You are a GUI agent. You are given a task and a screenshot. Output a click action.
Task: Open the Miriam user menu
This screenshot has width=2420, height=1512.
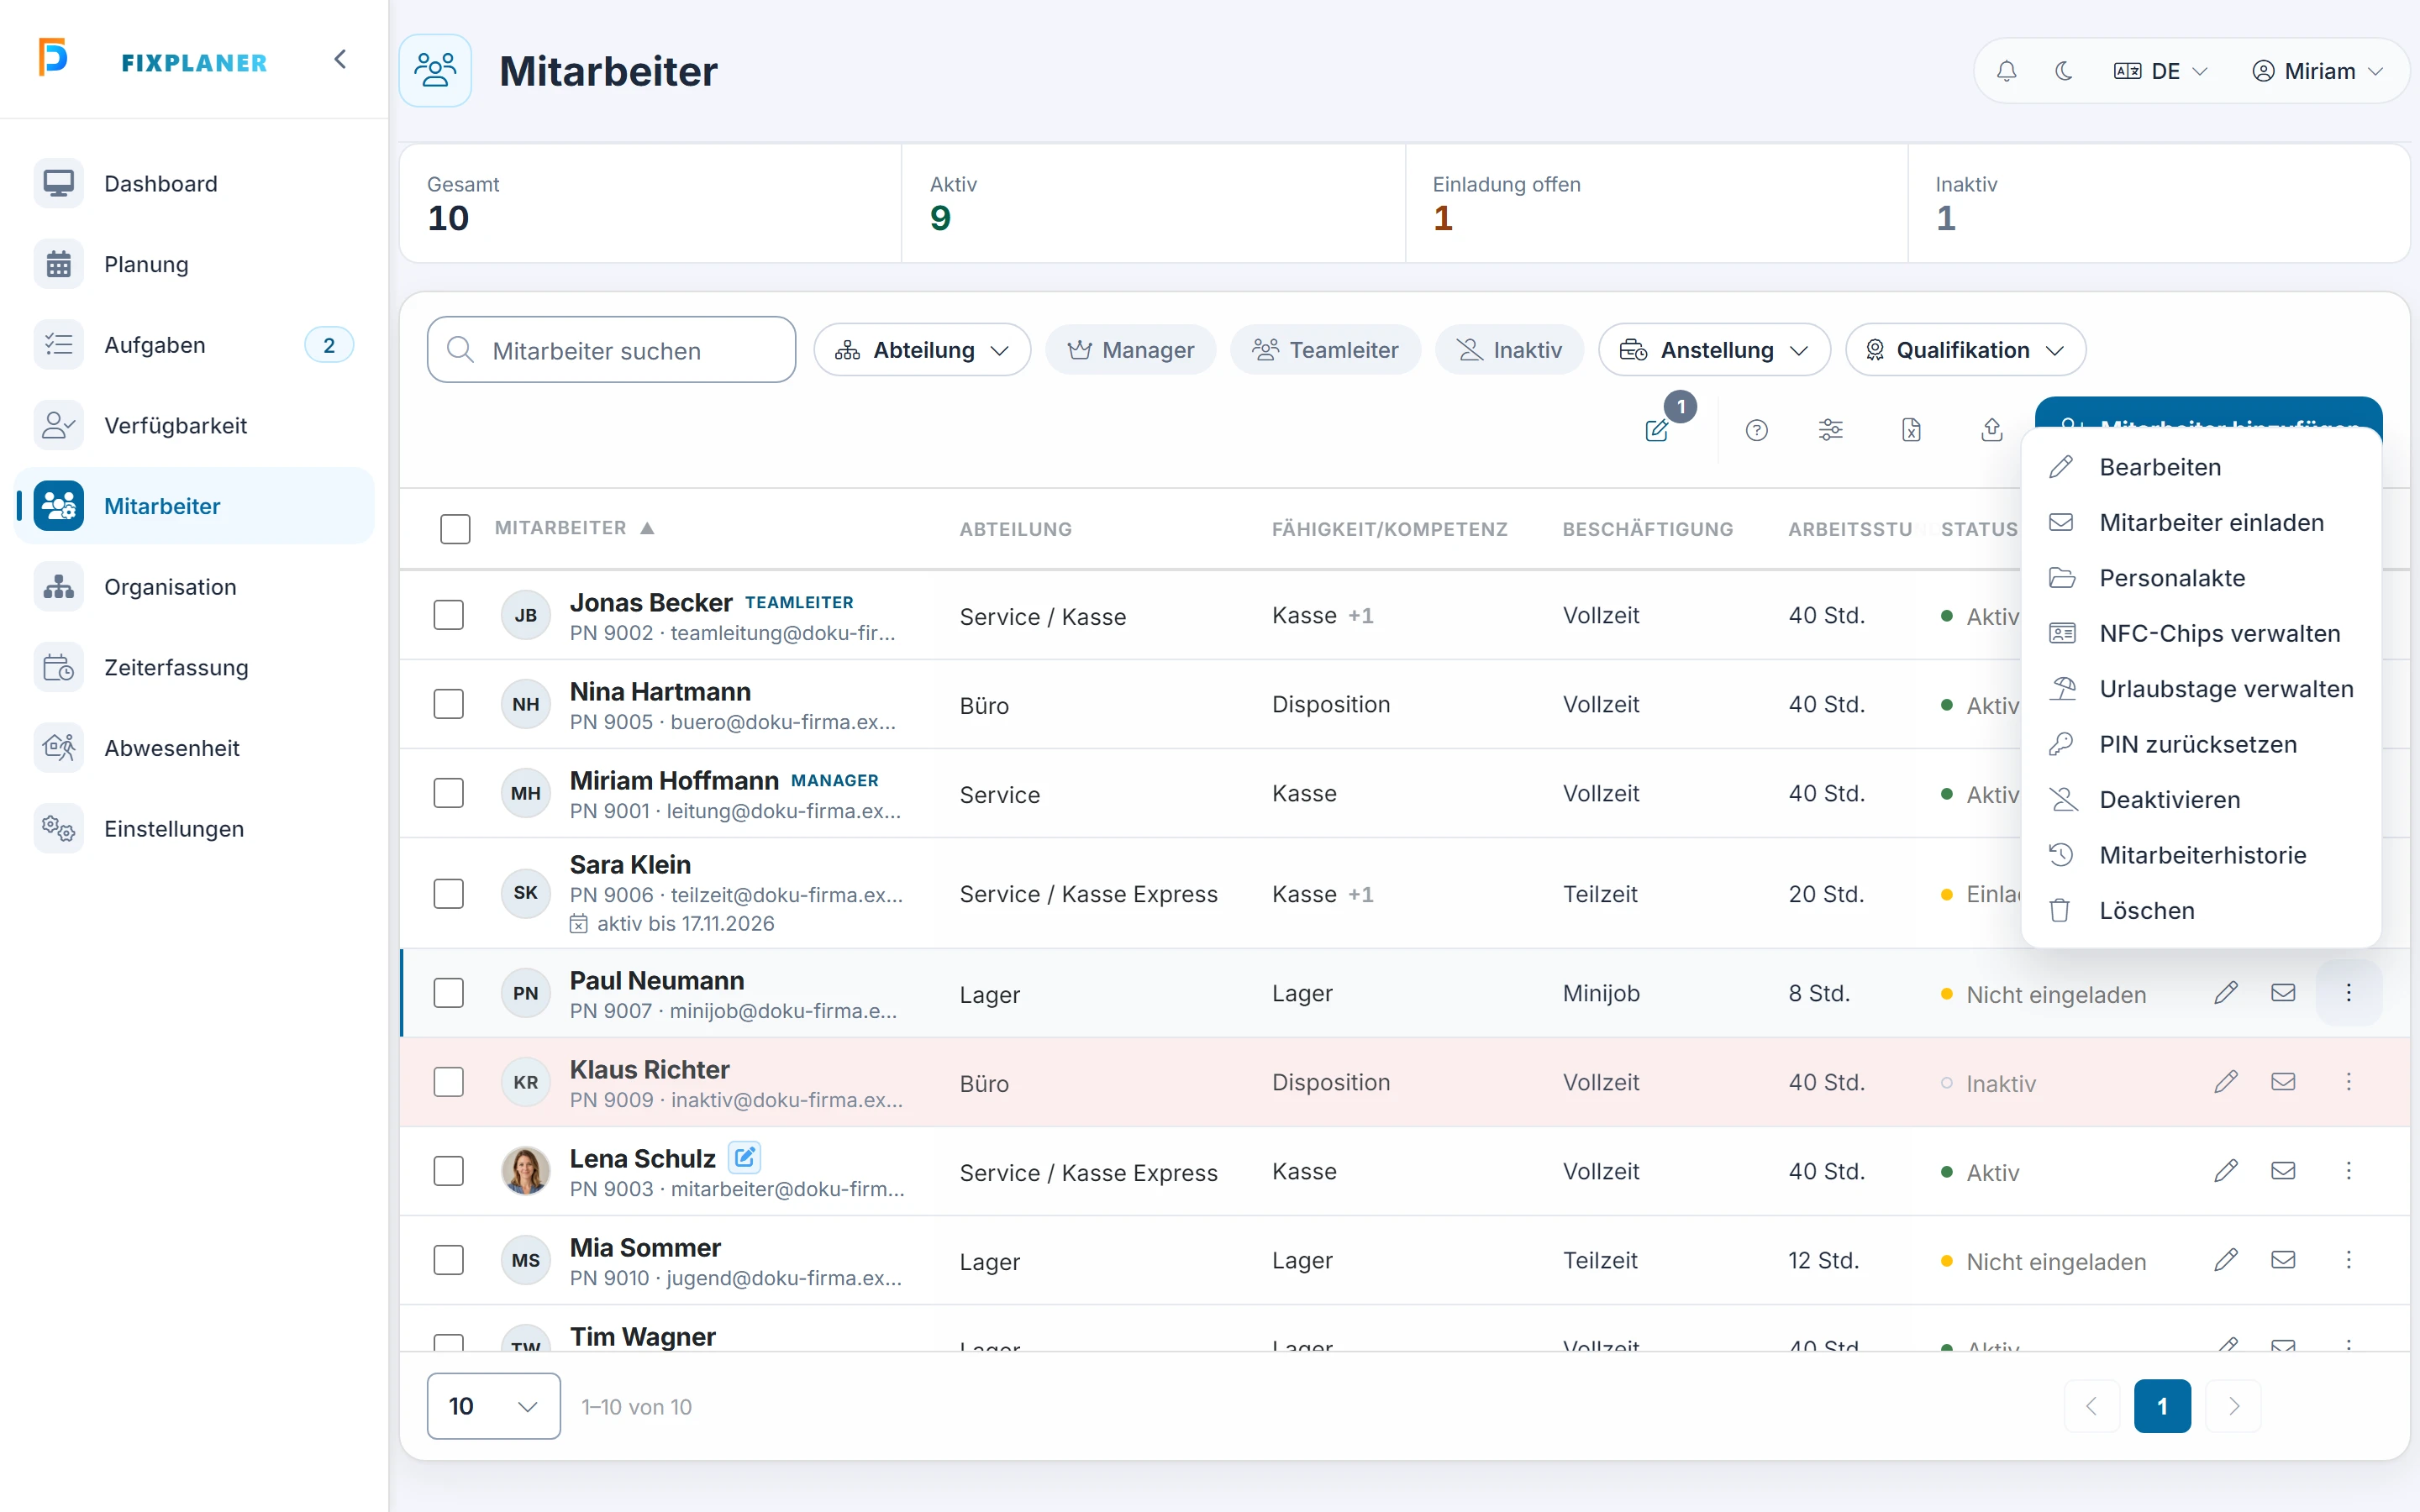point(2317,71)
